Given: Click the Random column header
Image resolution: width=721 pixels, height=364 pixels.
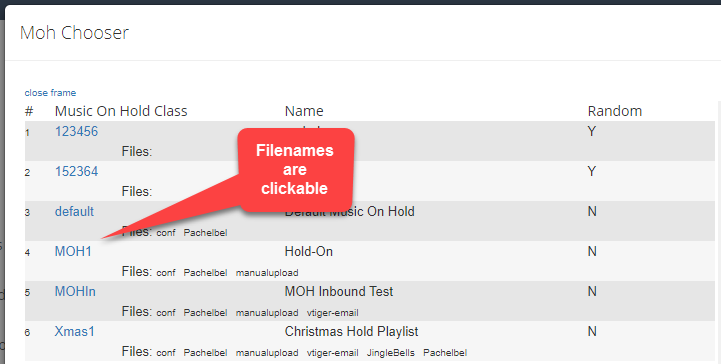Looking at the screenshot, I should (x=615, y=111).
